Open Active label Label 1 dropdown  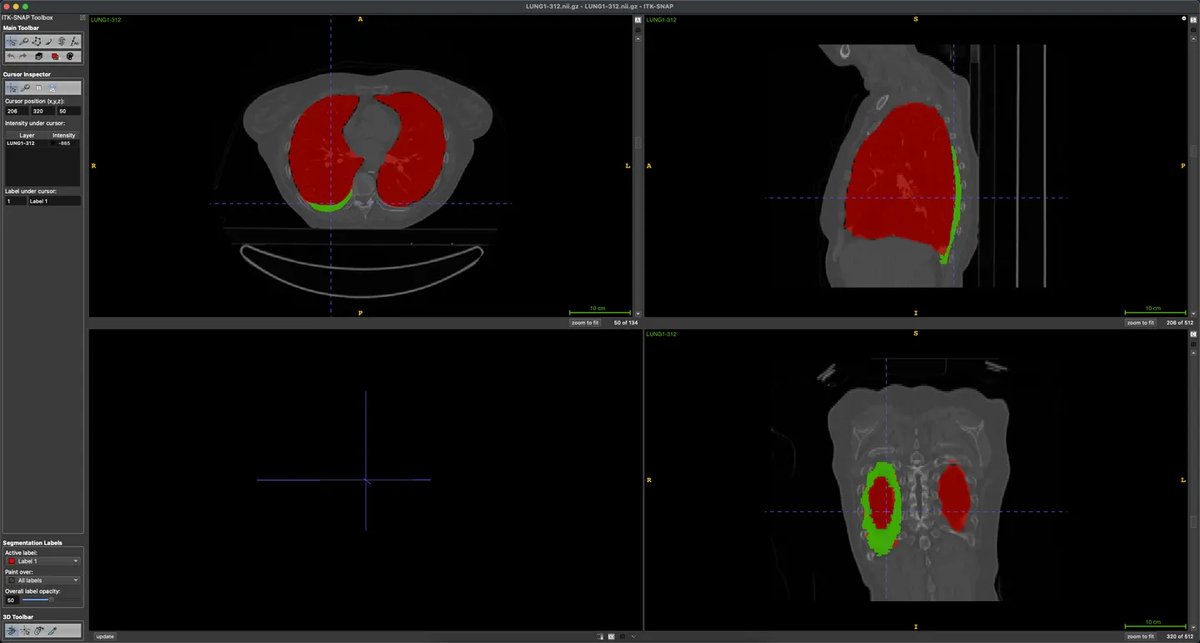(43, 561)
